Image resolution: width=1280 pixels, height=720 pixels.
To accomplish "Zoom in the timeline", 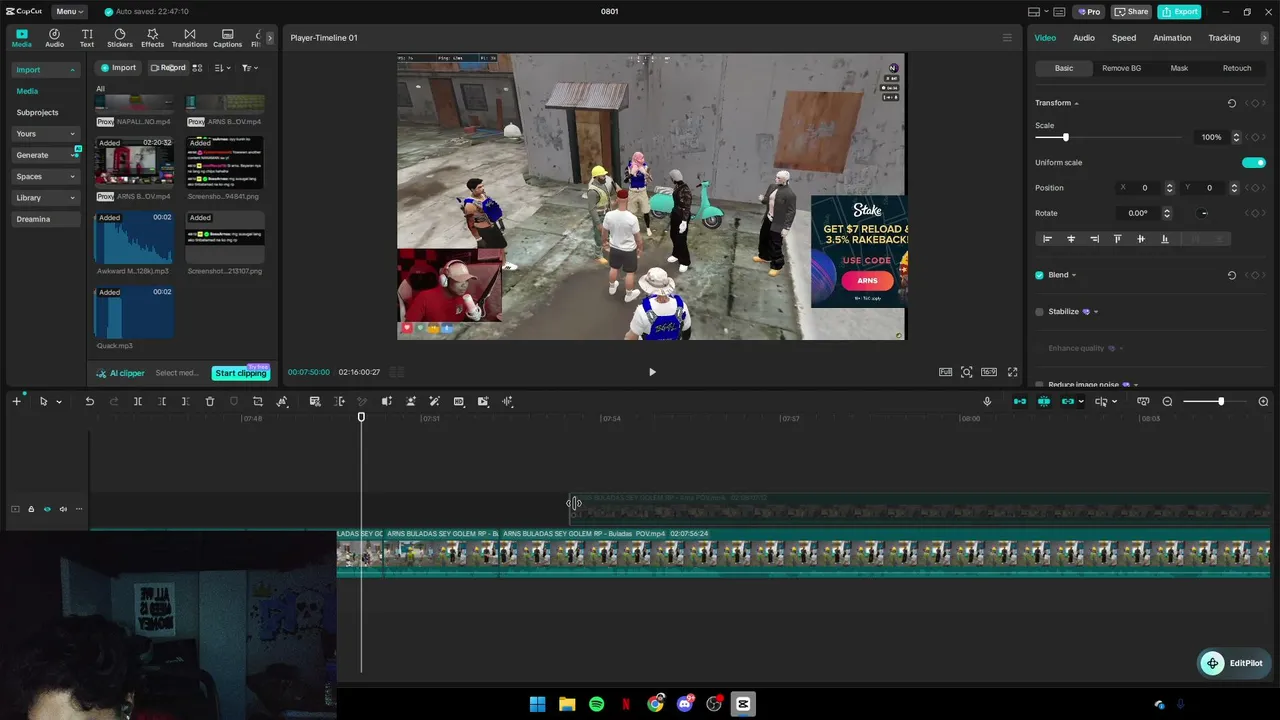I will pos(1263,402).
